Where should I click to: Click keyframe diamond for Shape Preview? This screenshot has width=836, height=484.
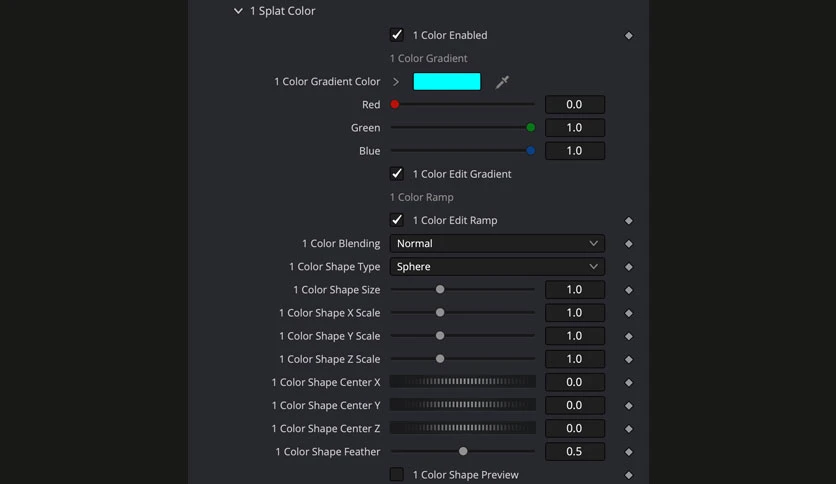[x=629, y=475]
